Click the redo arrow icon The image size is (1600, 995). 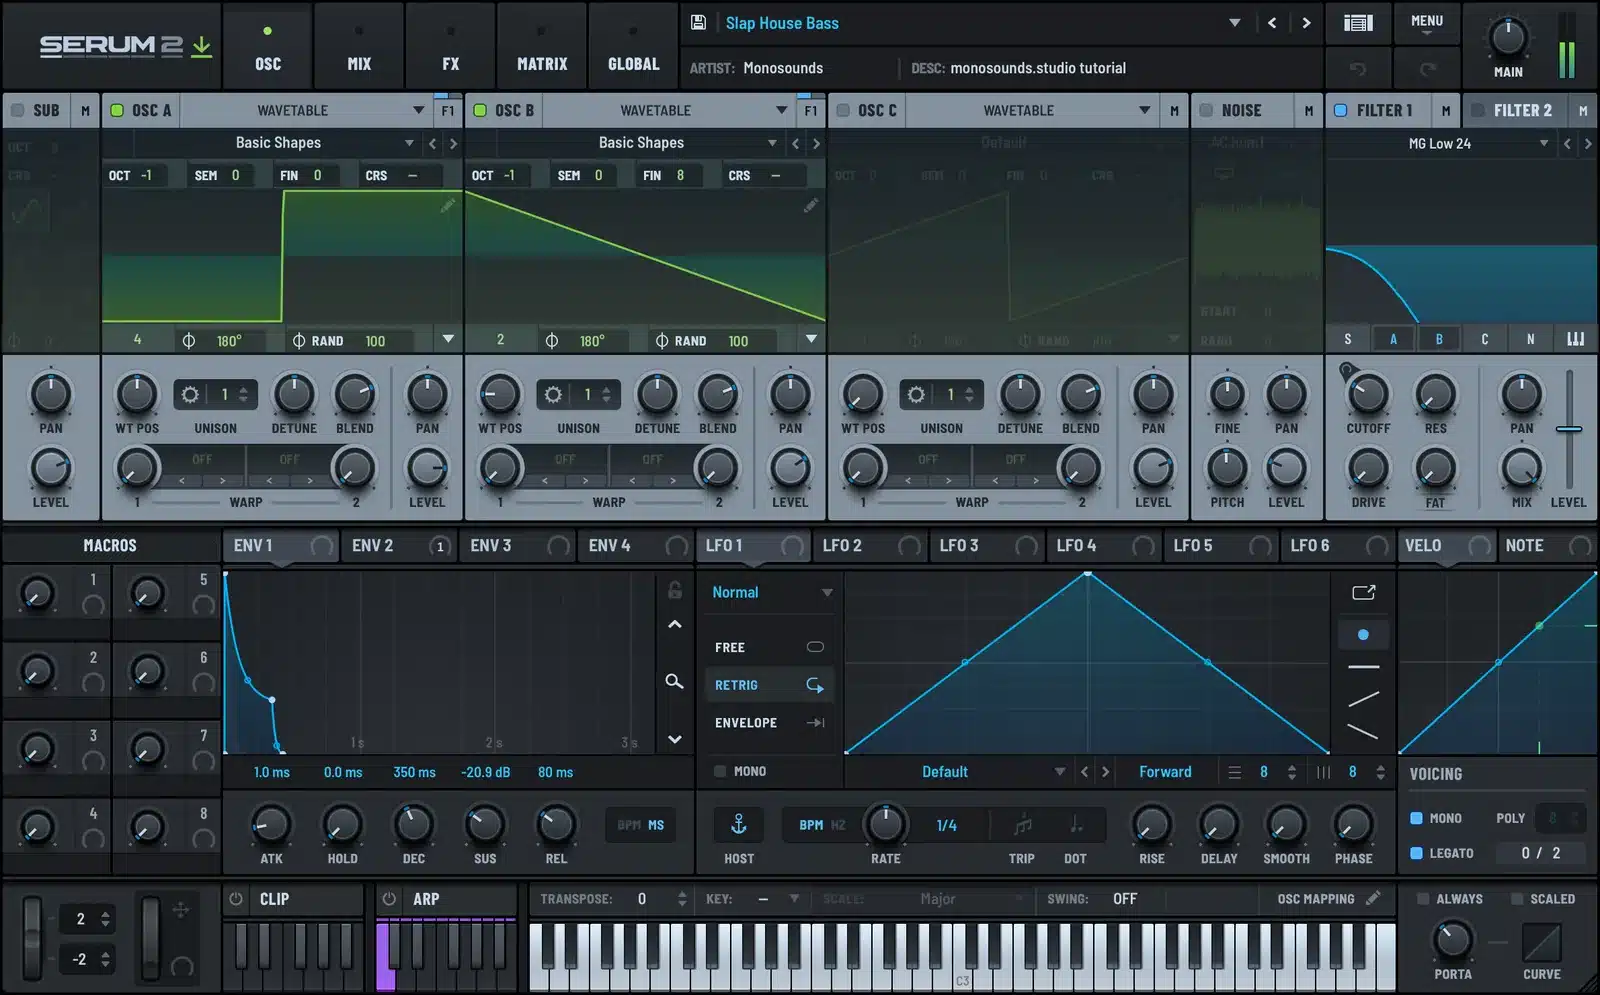(1427, 68)
